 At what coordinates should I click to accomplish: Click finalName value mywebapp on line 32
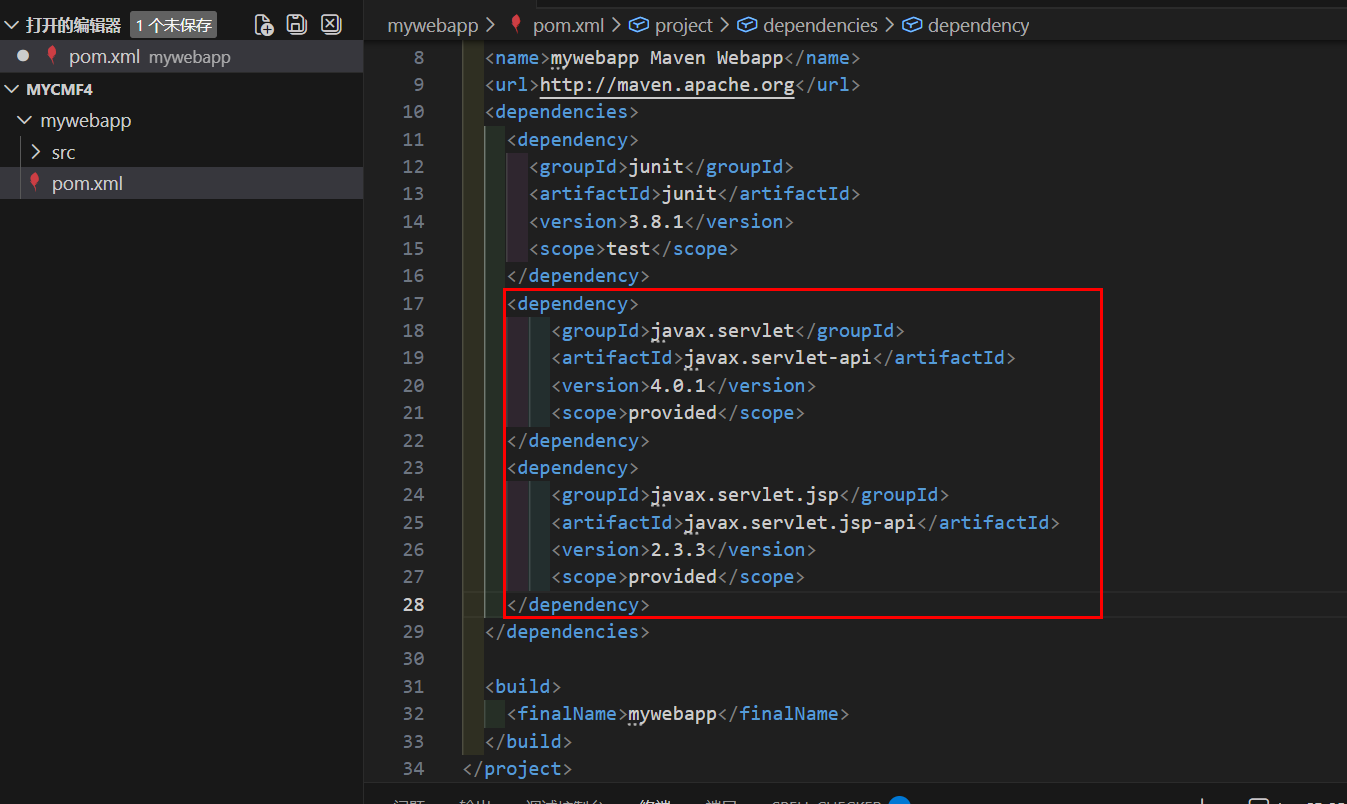point(672,714)
